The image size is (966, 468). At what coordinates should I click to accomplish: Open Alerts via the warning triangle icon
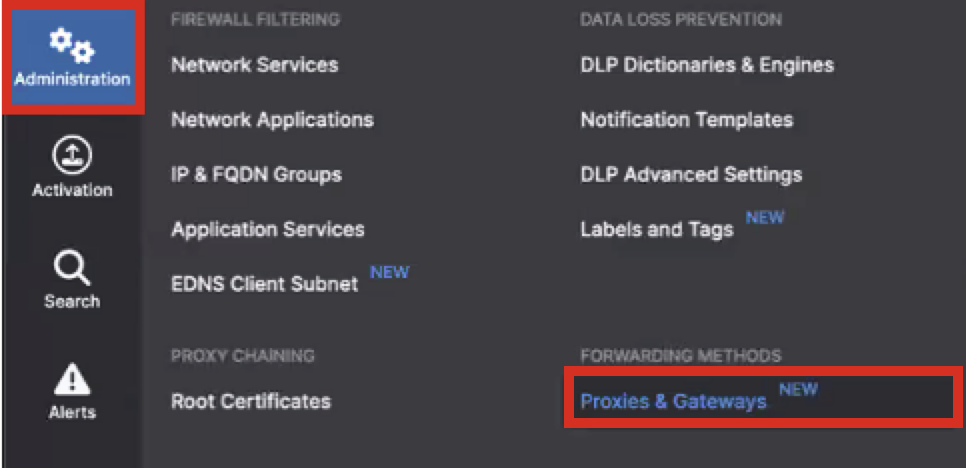click(x=71, y=379)
